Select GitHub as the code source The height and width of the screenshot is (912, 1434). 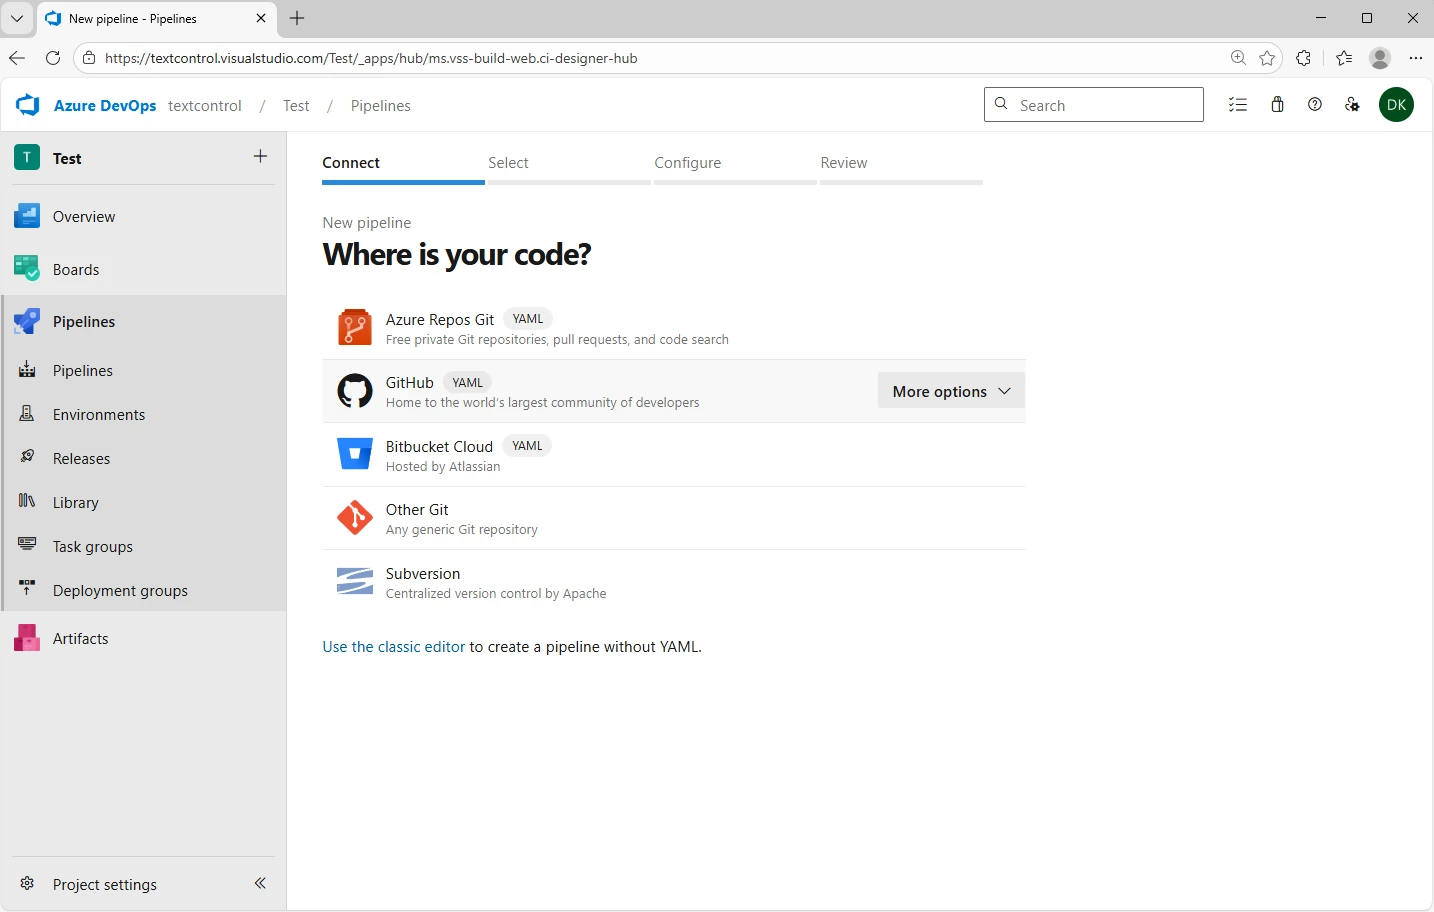[410, 382]
